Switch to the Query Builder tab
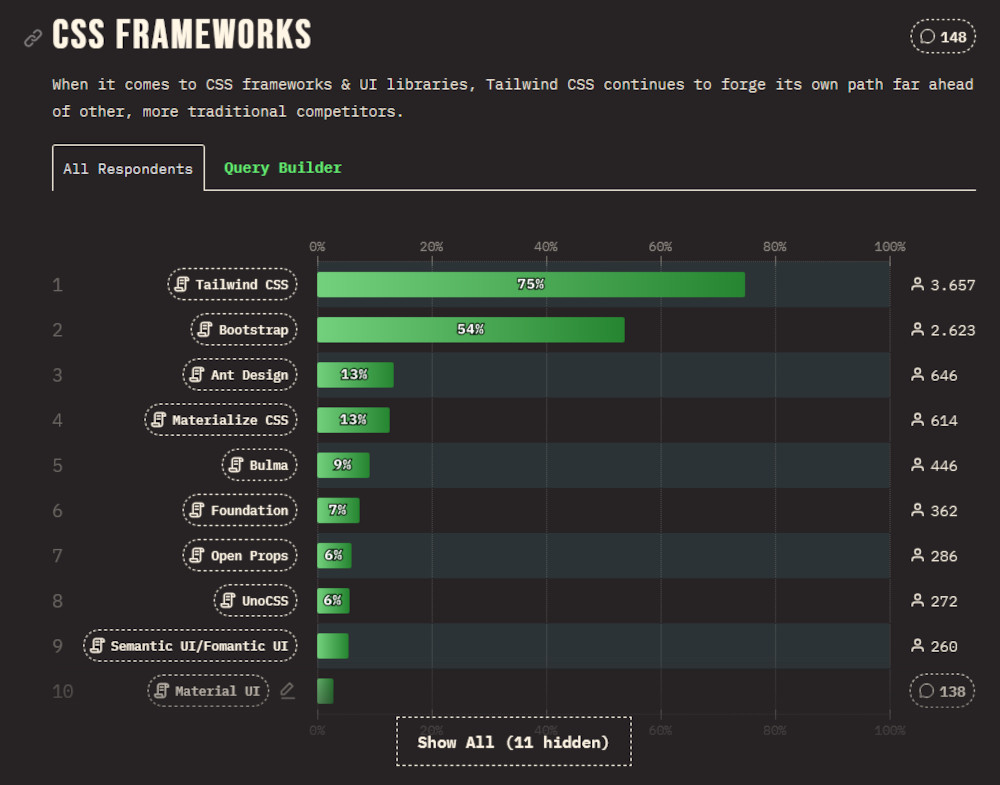The height and width of the screenshot is (785, 1000). point(283,168)
